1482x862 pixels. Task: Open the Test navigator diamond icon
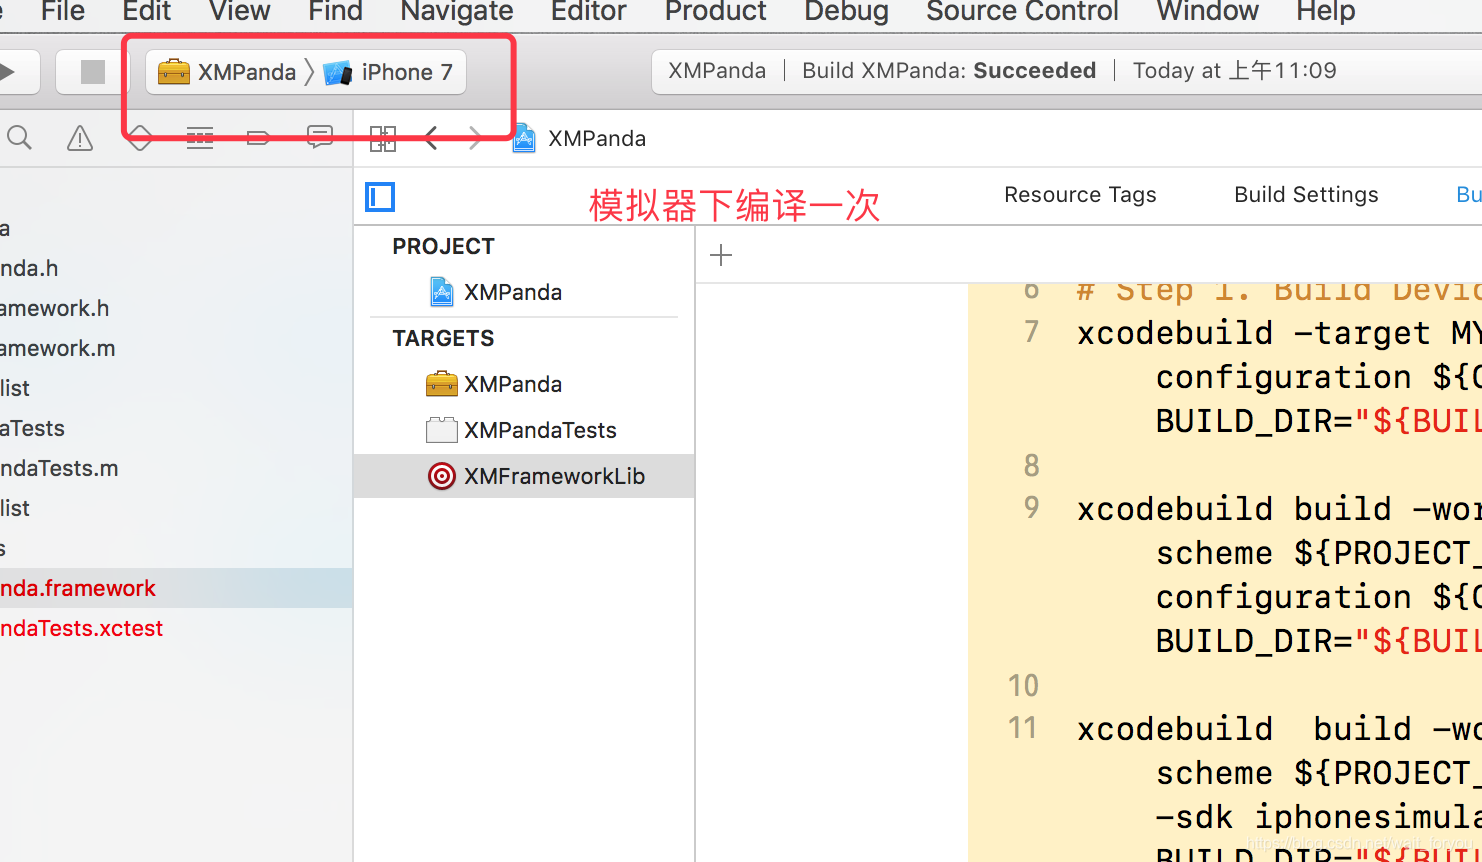click(140, 138)
